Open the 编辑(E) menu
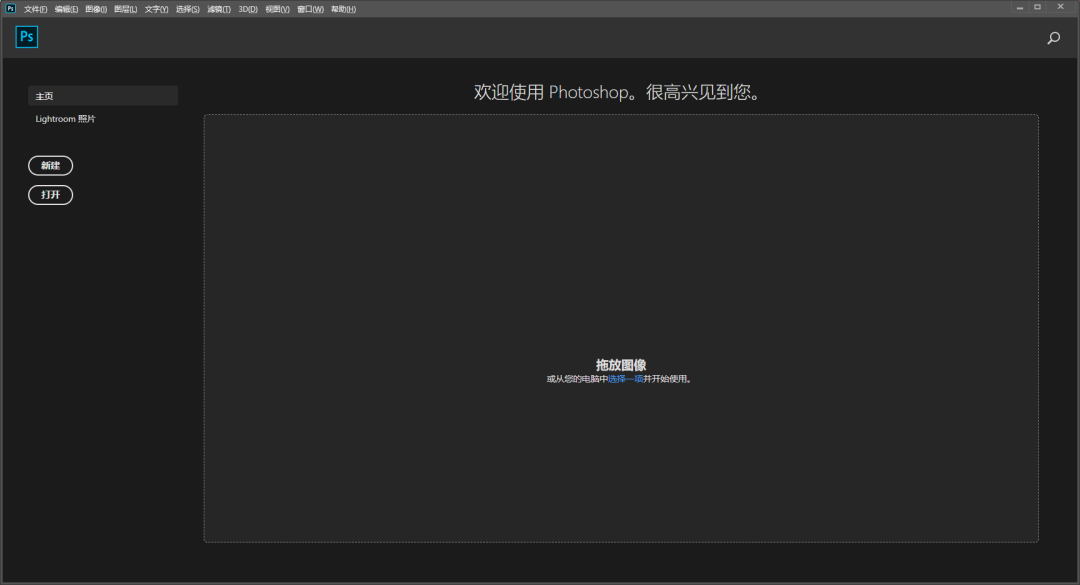Screen dimensions: 1080x585 point(66,9)
